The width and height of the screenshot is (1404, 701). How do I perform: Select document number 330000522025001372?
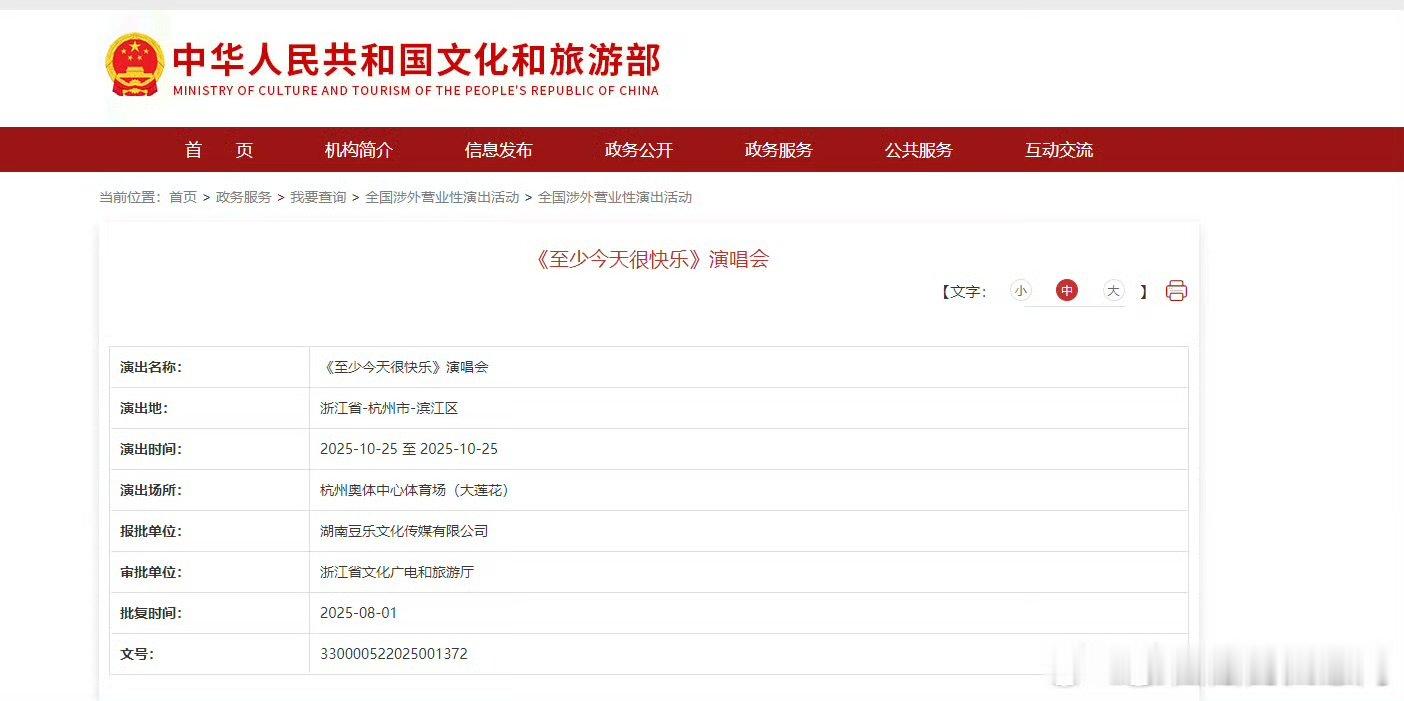[x=394, y=654]
